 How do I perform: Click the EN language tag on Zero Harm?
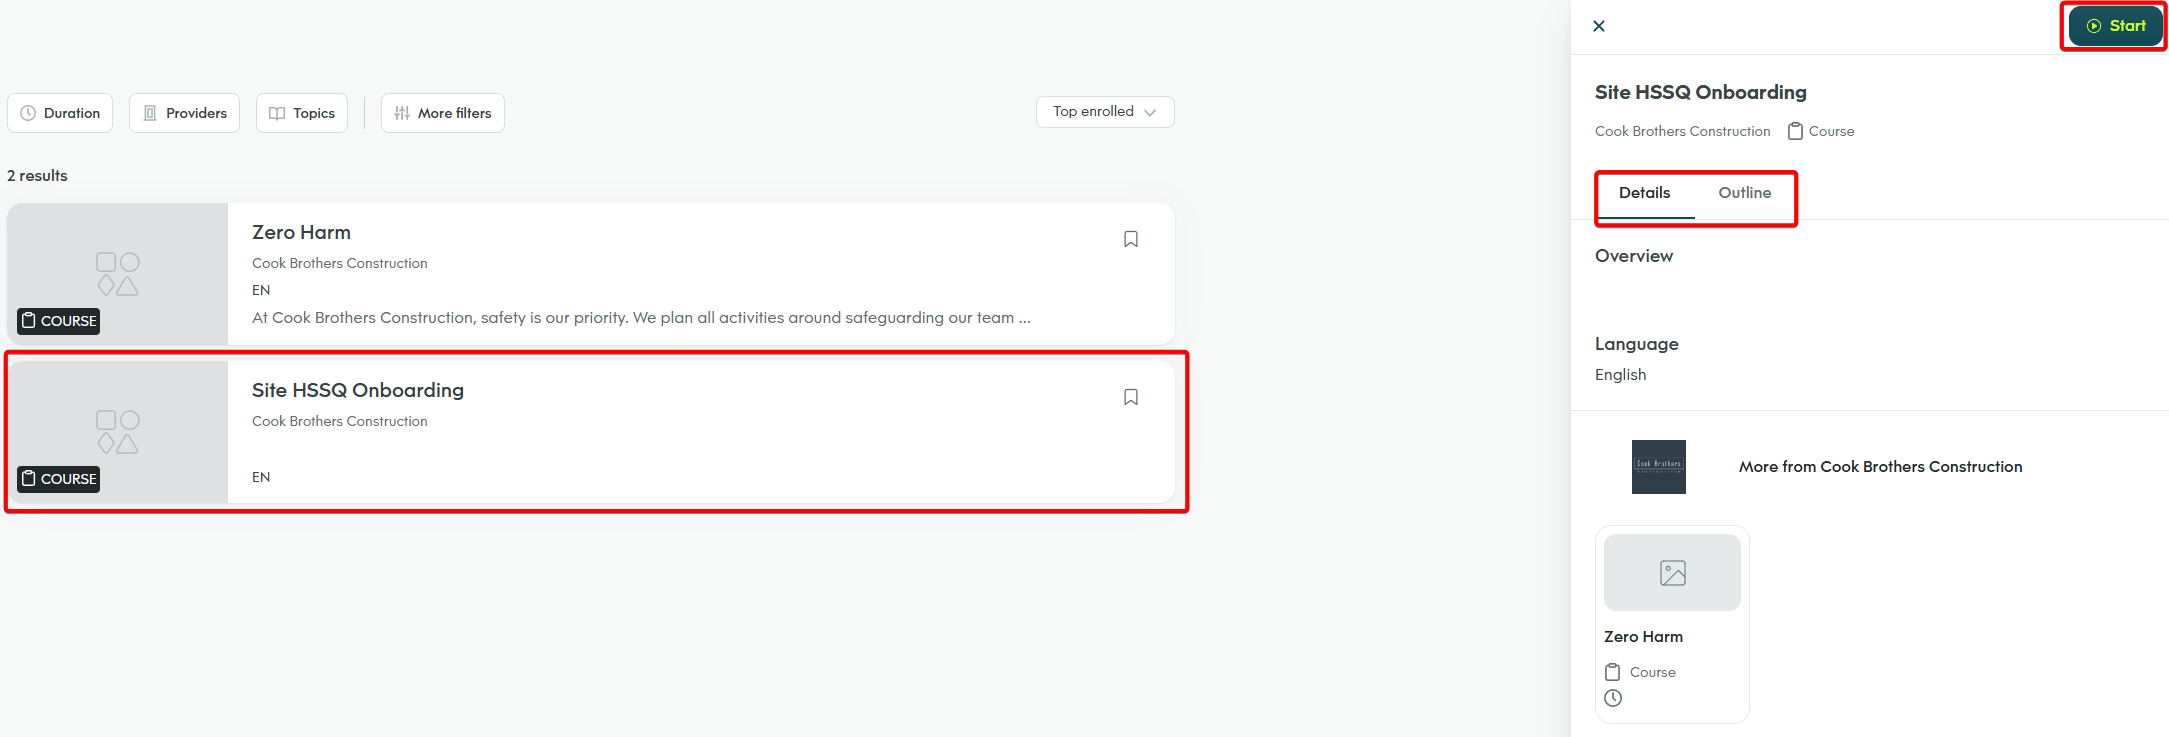(x=261, y=290)
